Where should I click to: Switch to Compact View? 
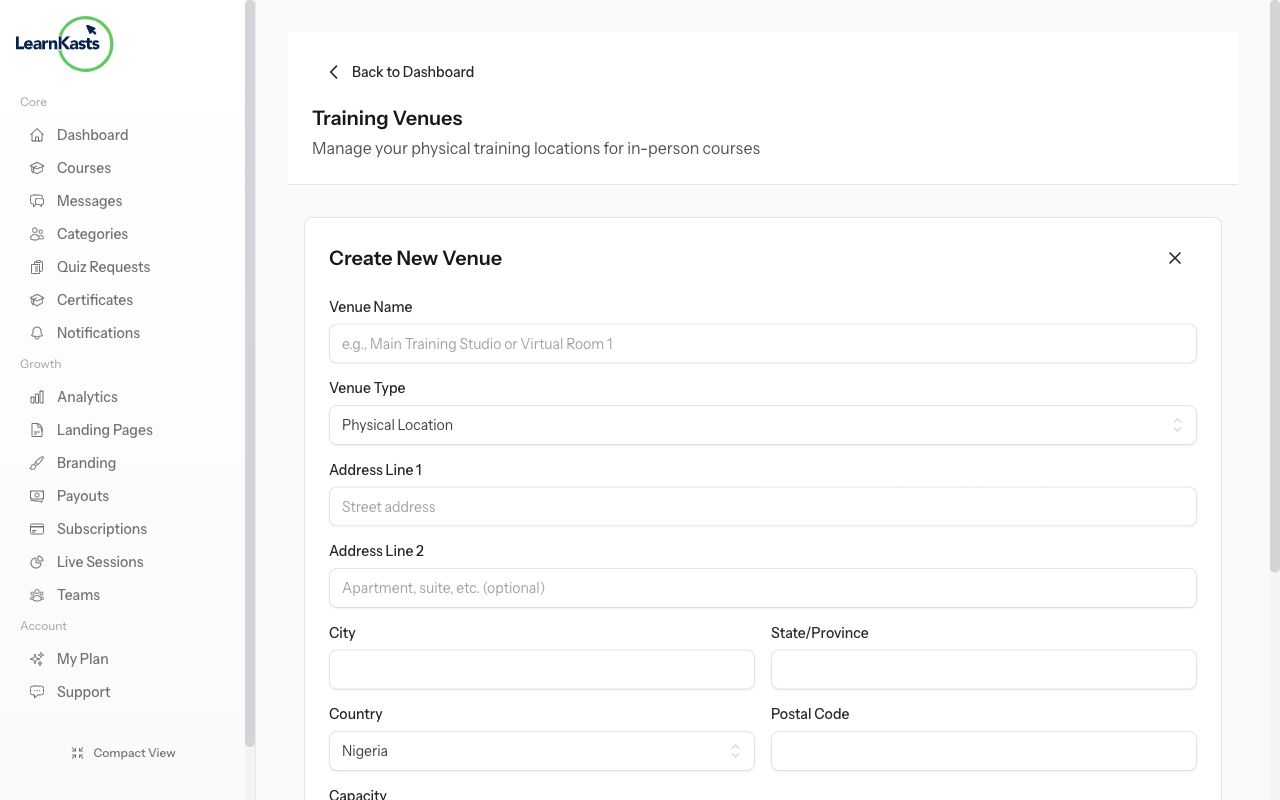[x=123, y=752]
